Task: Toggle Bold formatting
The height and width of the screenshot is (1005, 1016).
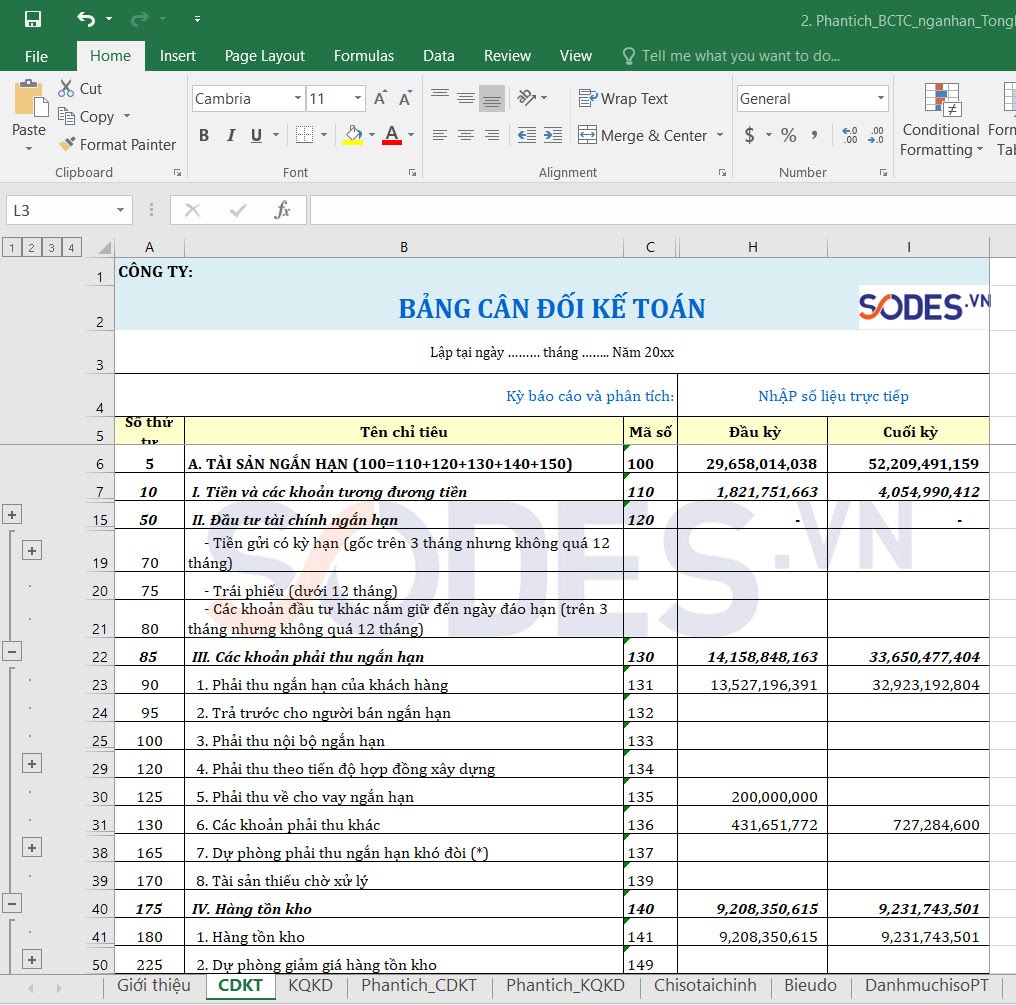Action: point(204,135)
